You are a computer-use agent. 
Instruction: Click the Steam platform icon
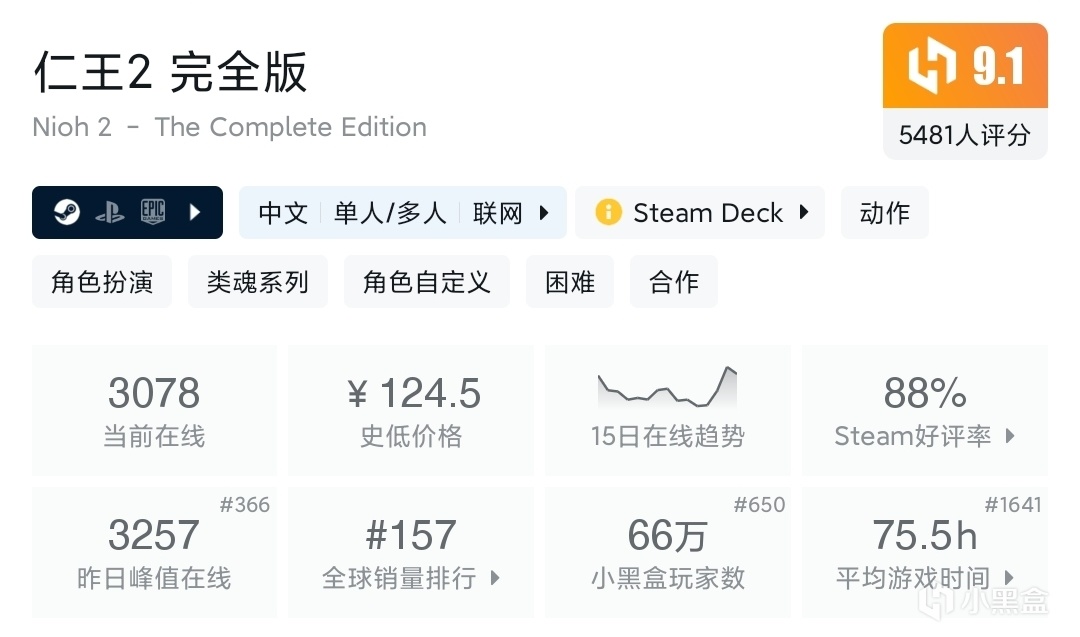coord(67,212)
